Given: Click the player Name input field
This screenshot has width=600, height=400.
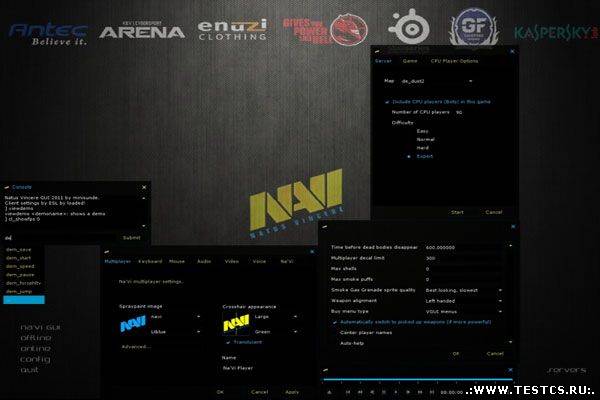Looking at the screenshot, I should click(x=260, y=368).
